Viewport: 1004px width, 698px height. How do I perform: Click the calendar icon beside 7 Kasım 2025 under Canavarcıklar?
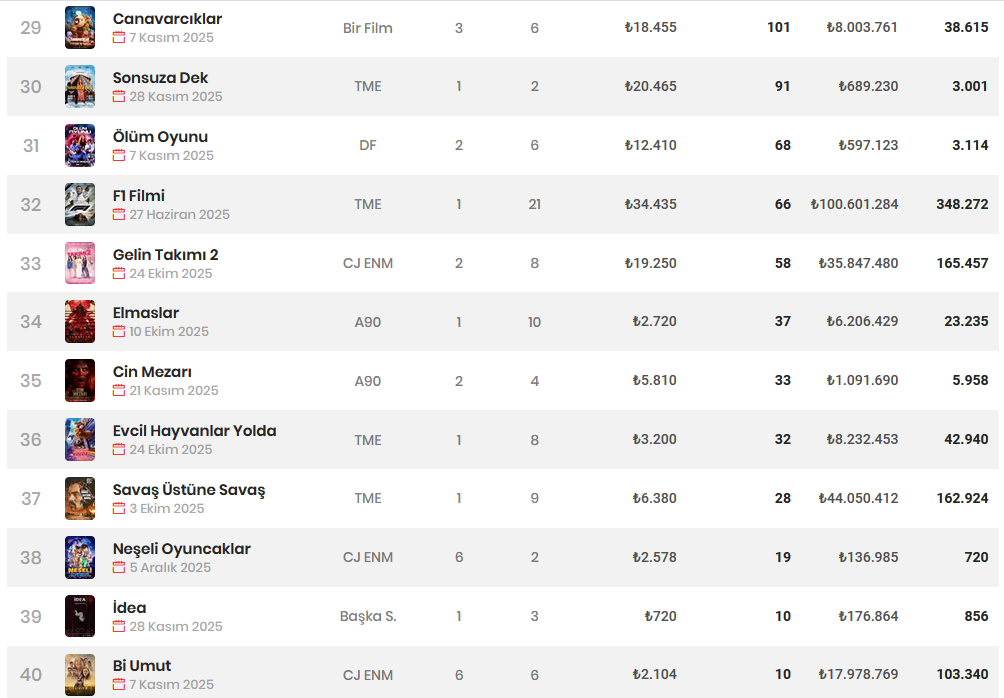click(119, 38)
